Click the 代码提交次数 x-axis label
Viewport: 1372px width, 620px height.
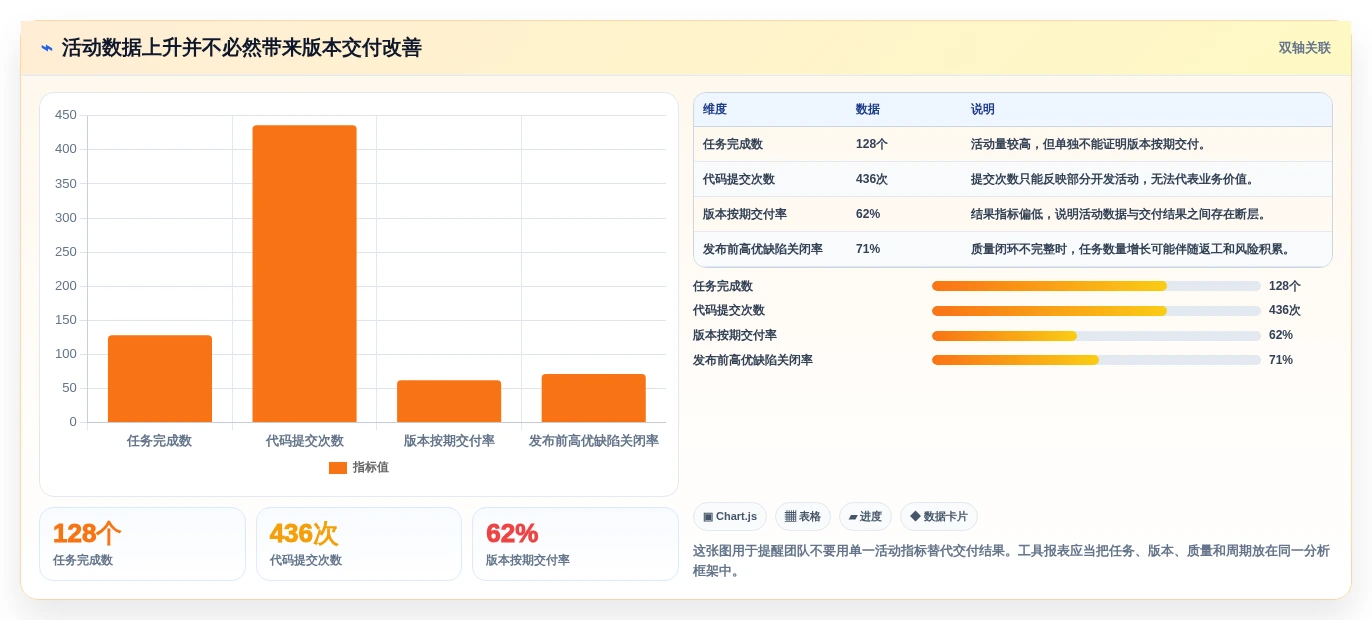pyautogui.click(x=304, y=441)
